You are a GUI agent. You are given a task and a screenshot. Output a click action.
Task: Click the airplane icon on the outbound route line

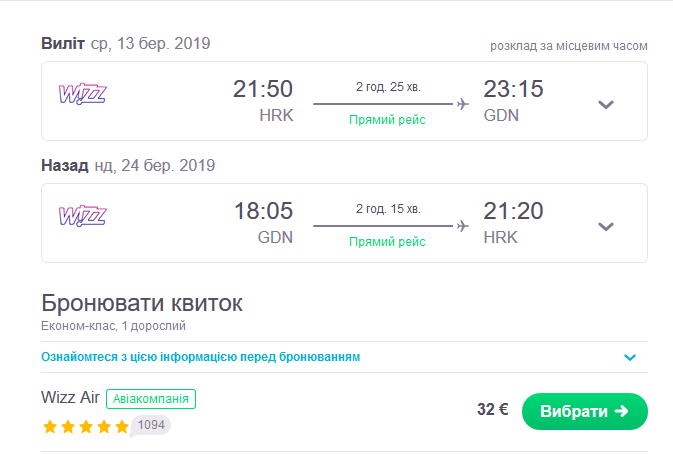(462, 103)
